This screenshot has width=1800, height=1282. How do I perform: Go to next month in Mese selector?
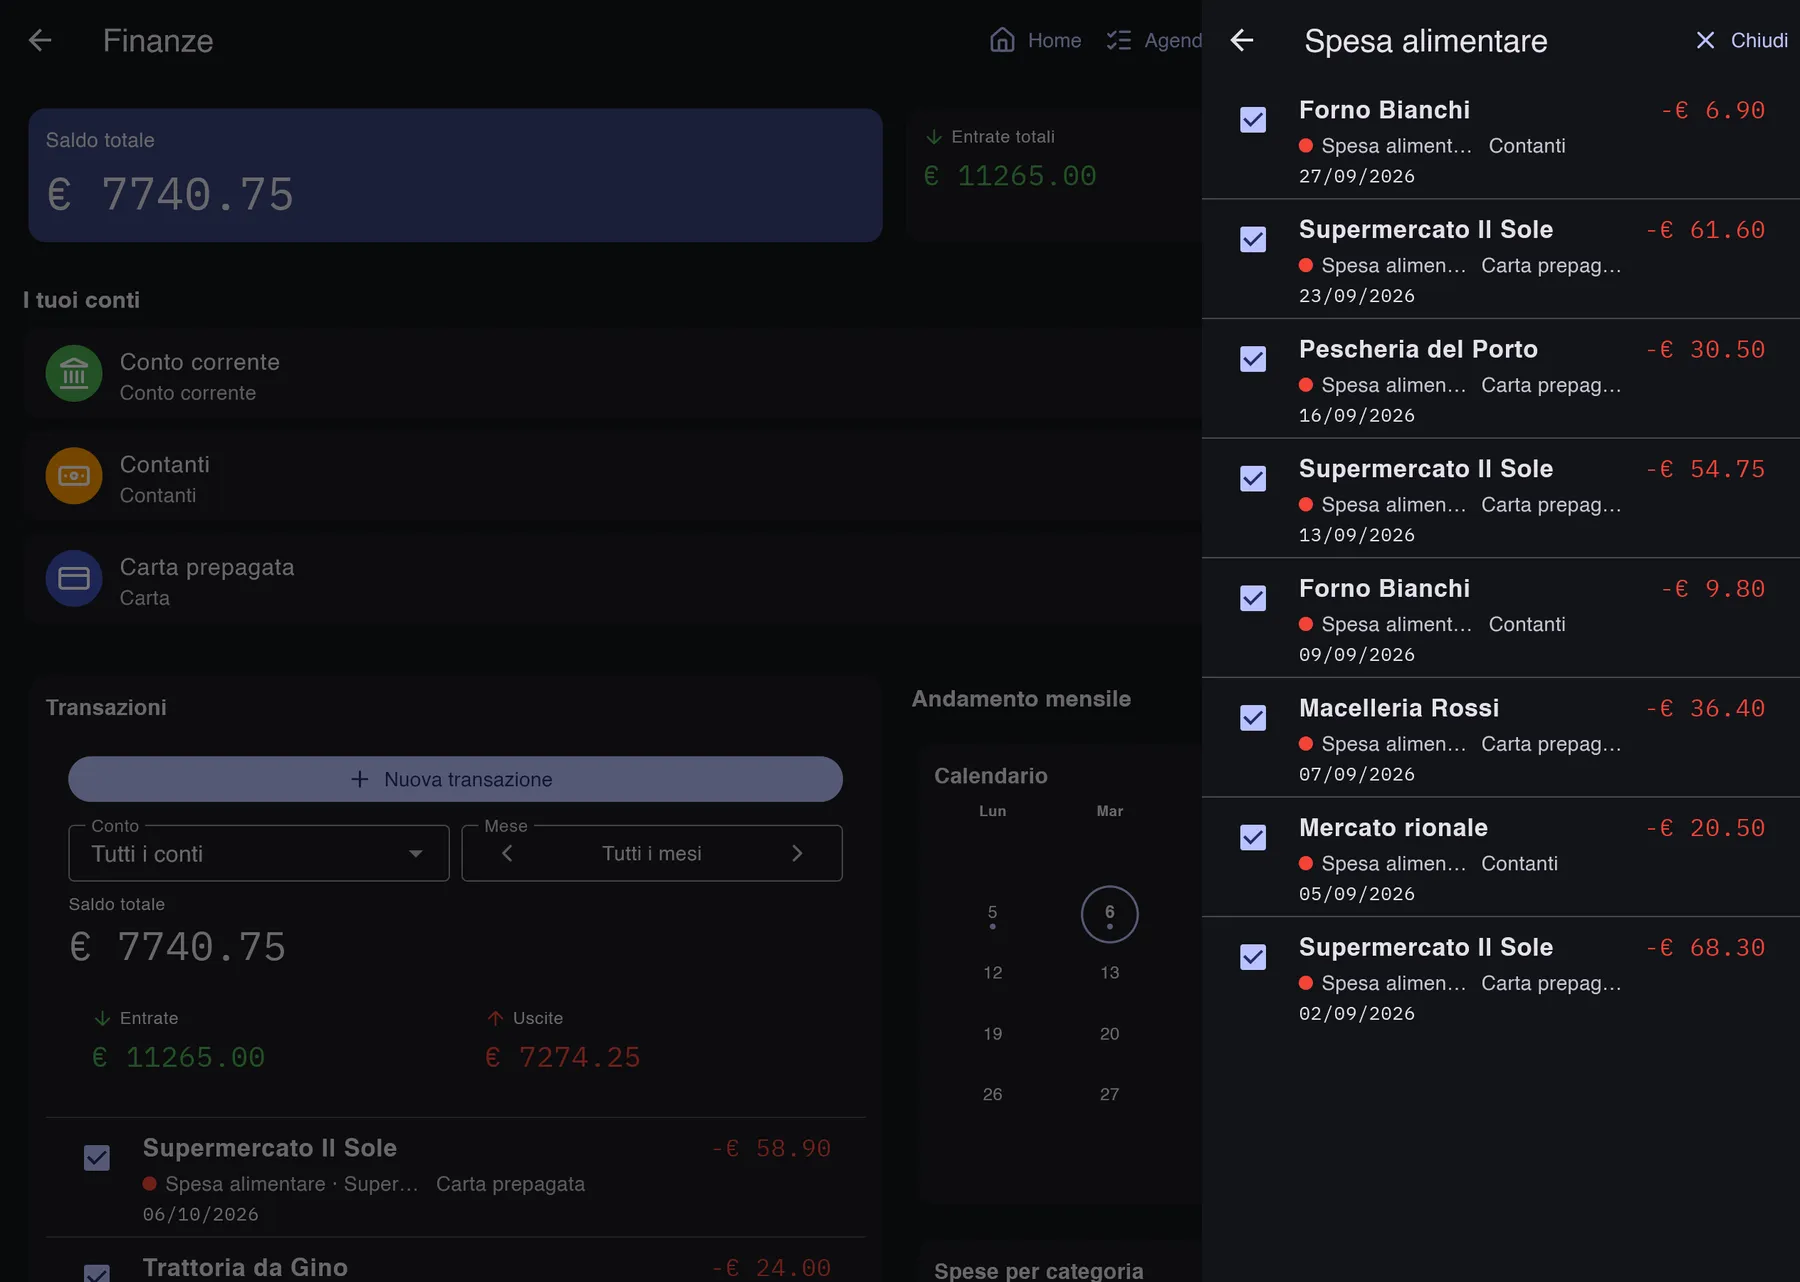797,853
